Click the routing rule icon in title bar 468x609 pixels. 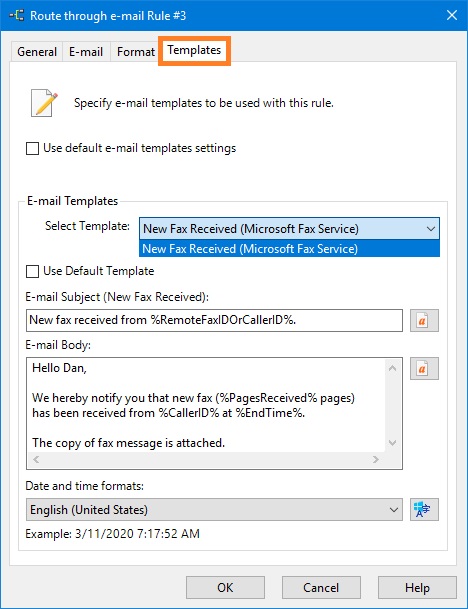pyautogui.click(x=17, y=16)
